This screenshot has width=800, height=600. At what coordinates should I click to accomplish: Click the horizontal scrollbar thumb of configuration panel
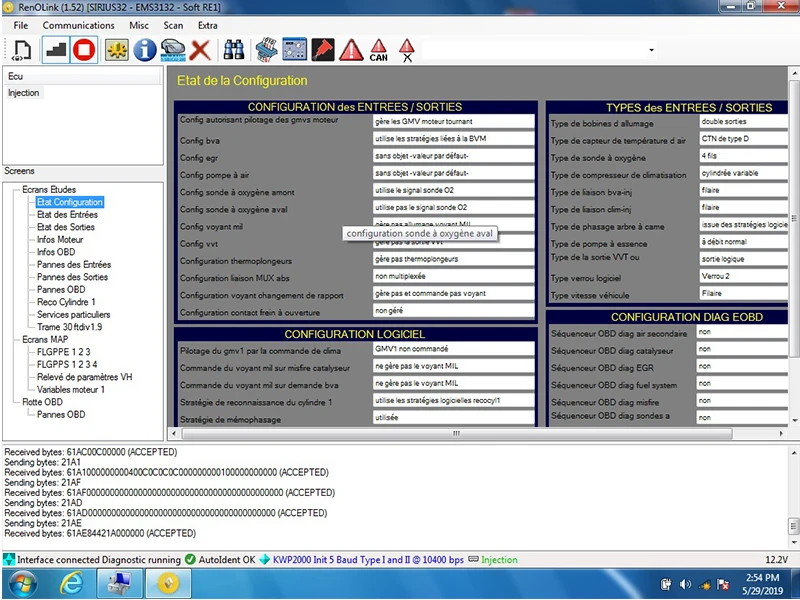pos(457,434)
